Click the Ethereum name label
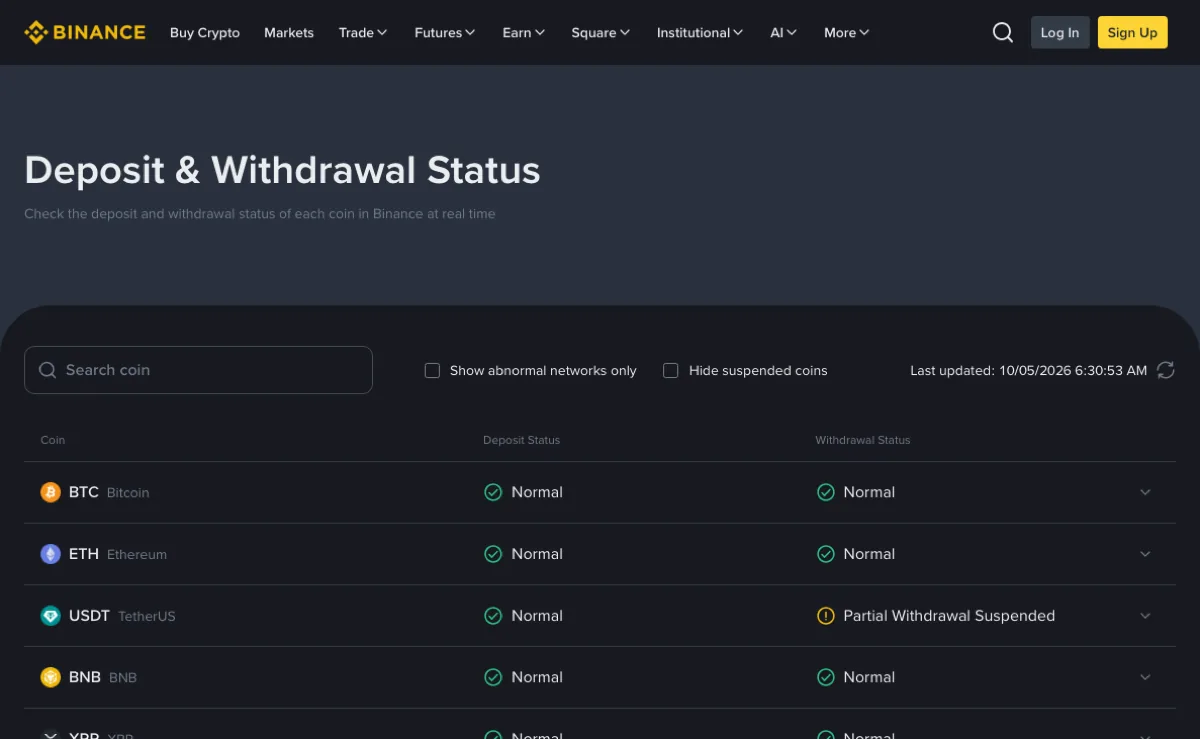1200x739 pixels. point(137,555)
